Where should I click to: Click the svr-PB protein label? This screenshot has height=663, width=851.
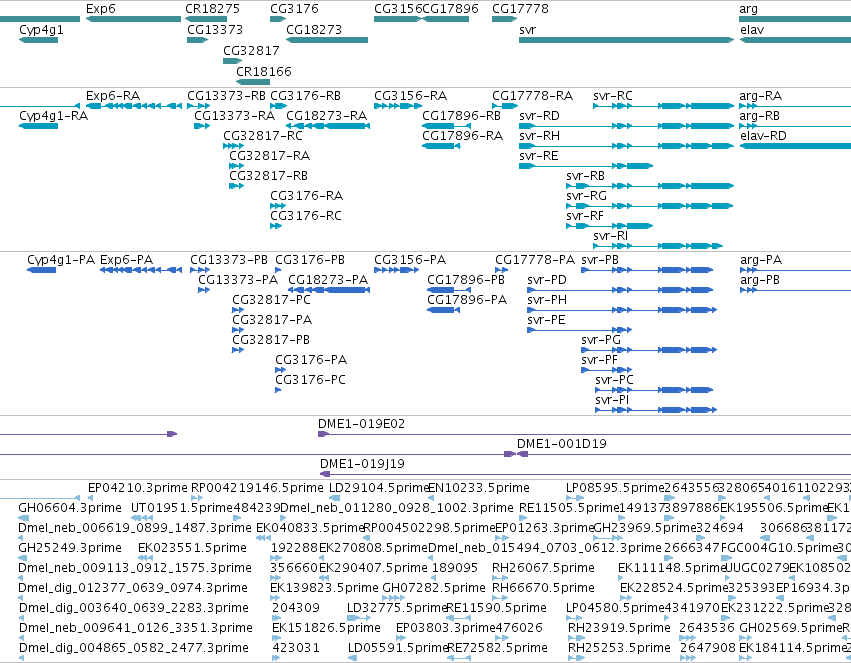600,260
